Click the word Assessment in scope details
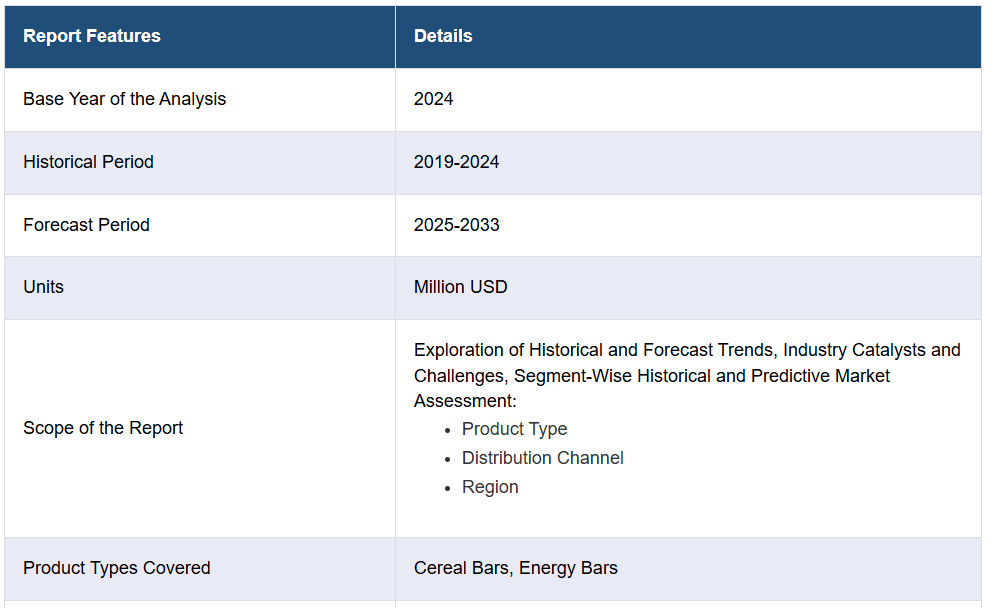The image size is (992, 608). coord(463,401)
